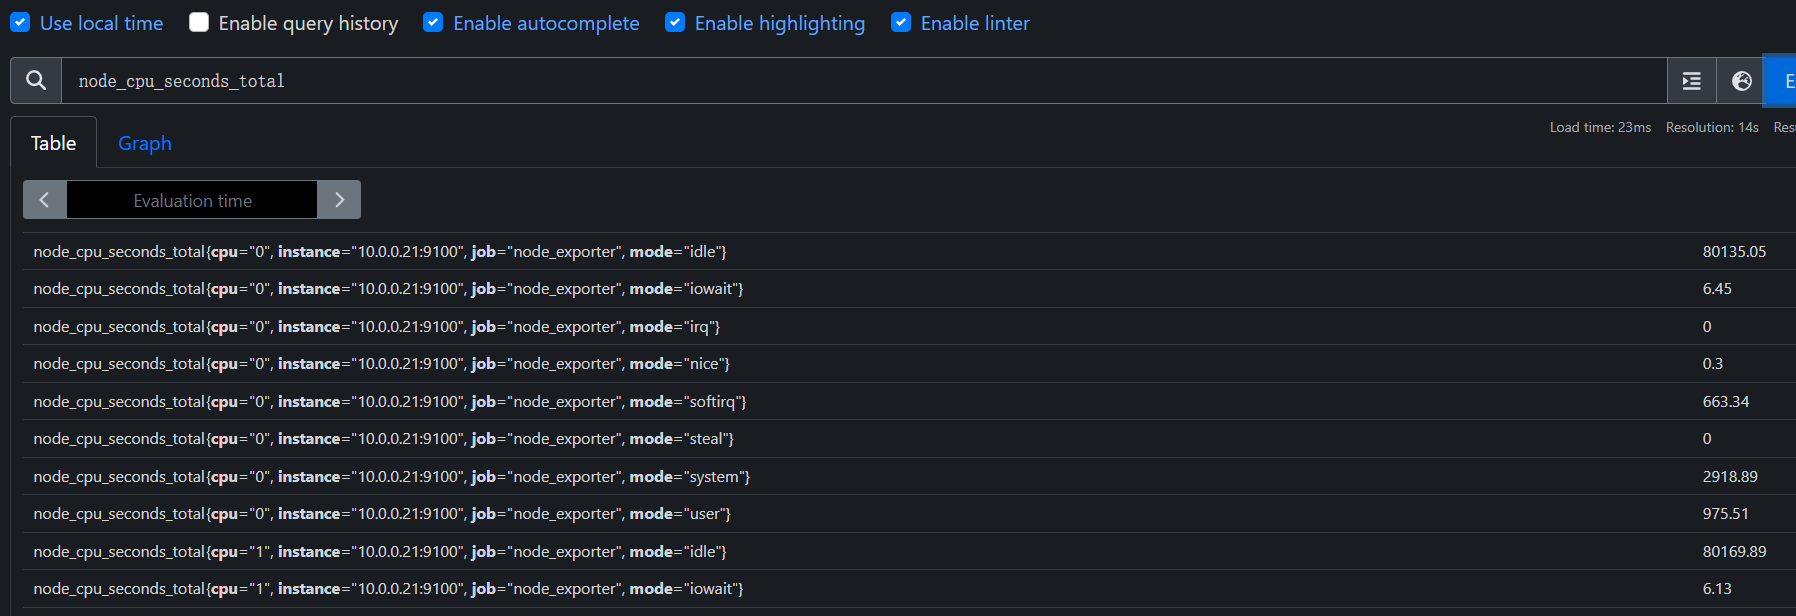Select cpu 1 iowait series row
Image resolution: width=1796 pixels, height=616 pixels.
(388, 589)
